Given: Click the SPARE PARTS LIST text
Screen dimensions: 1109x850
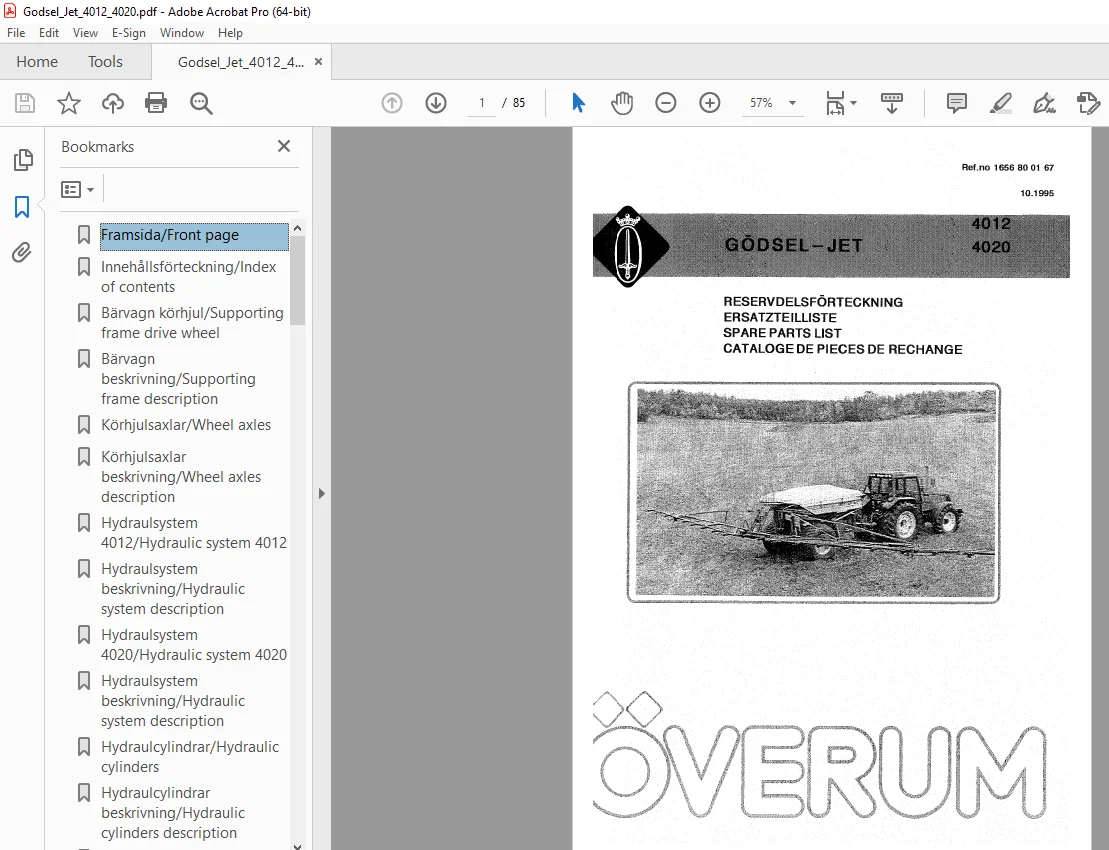Looking at the screenshot, I should 782,333.
